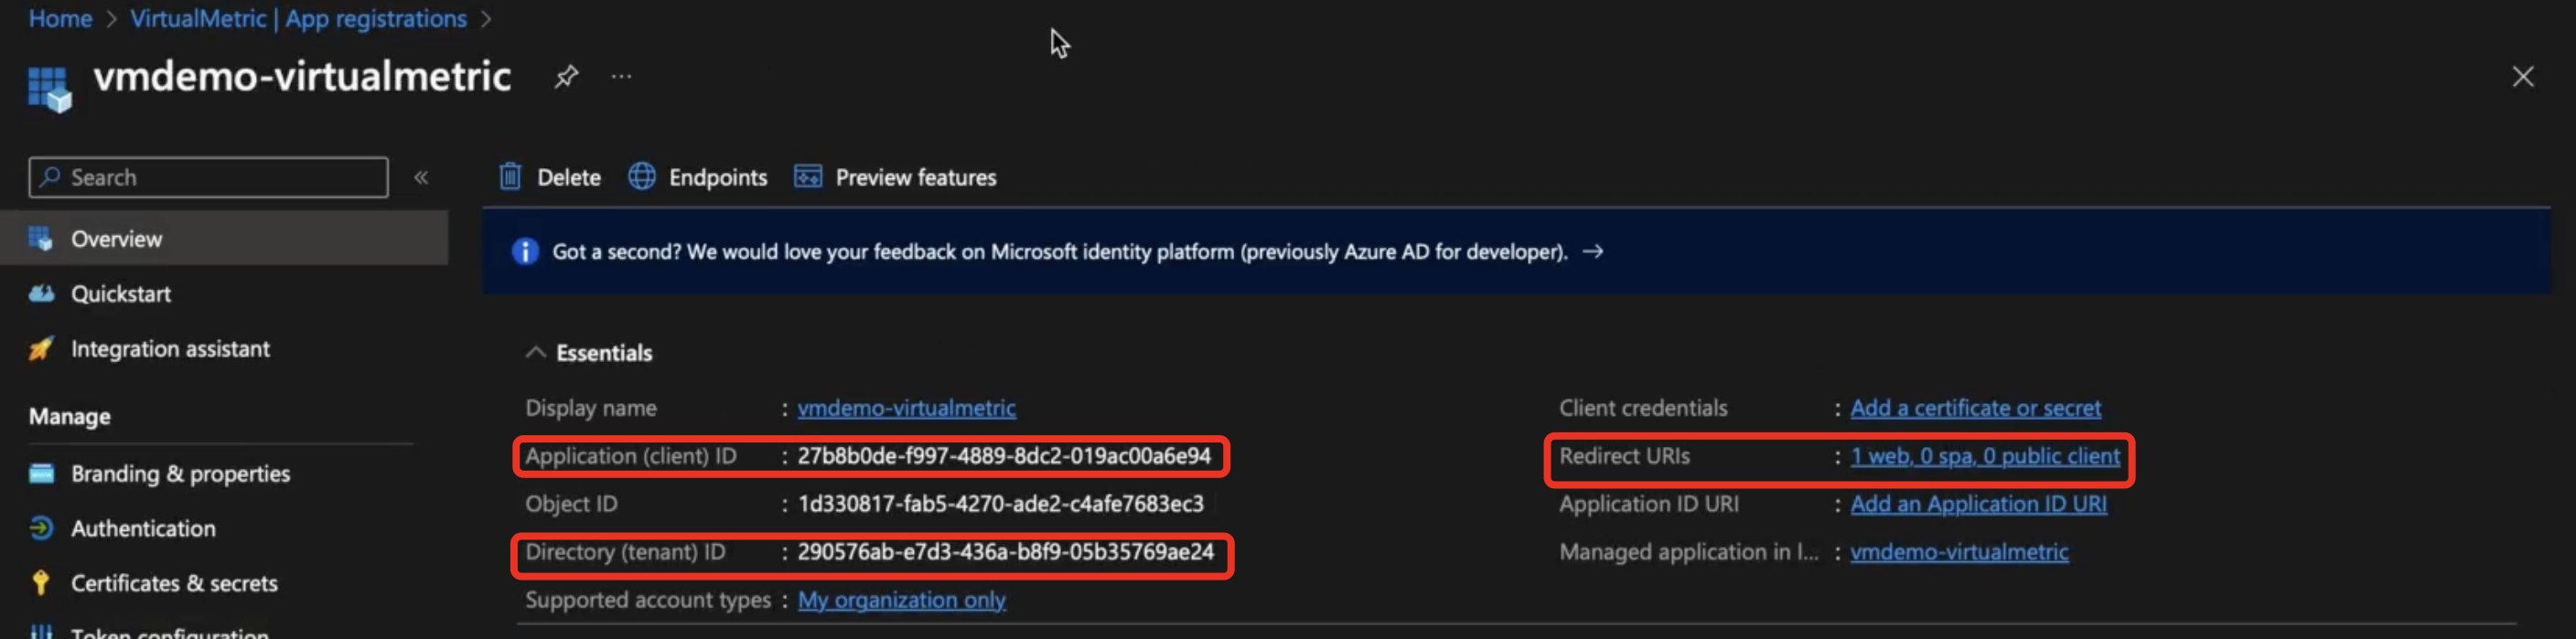This screenshot has height=639, width=2576.
Task: Open VirtualMetric App registrations breadcrumb
Action: click(x=298, y=18)
